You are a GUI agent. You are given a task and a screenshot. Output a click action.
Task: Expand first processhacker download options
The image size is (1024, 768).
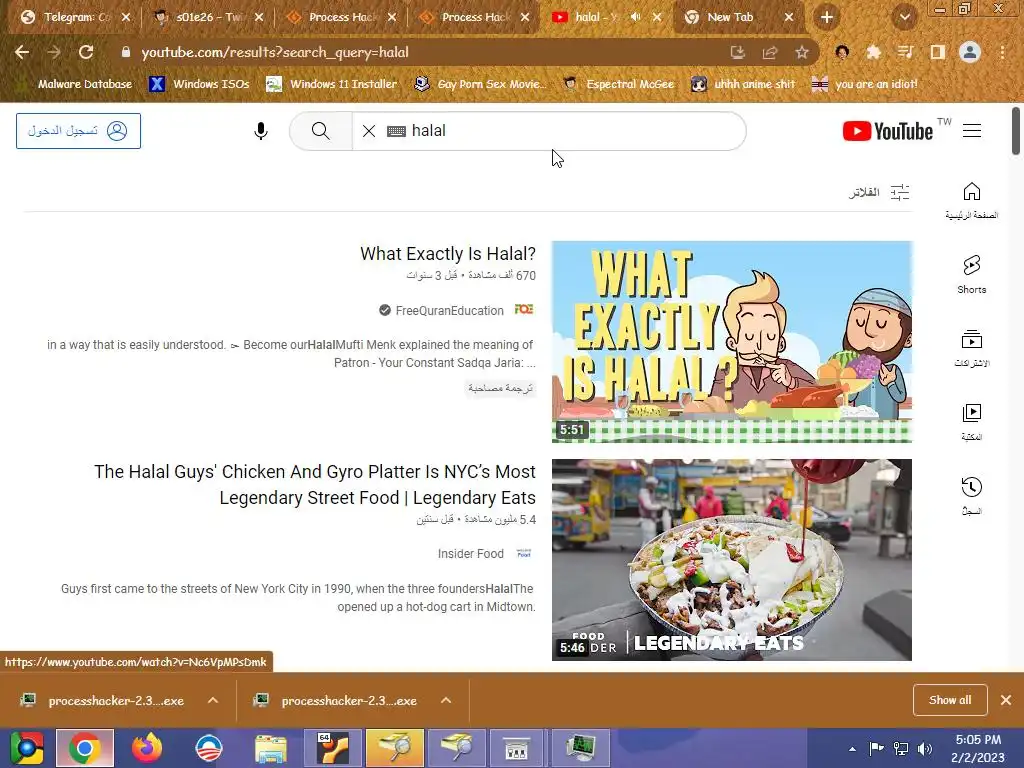pyautogui.click(x=213, y=700)
